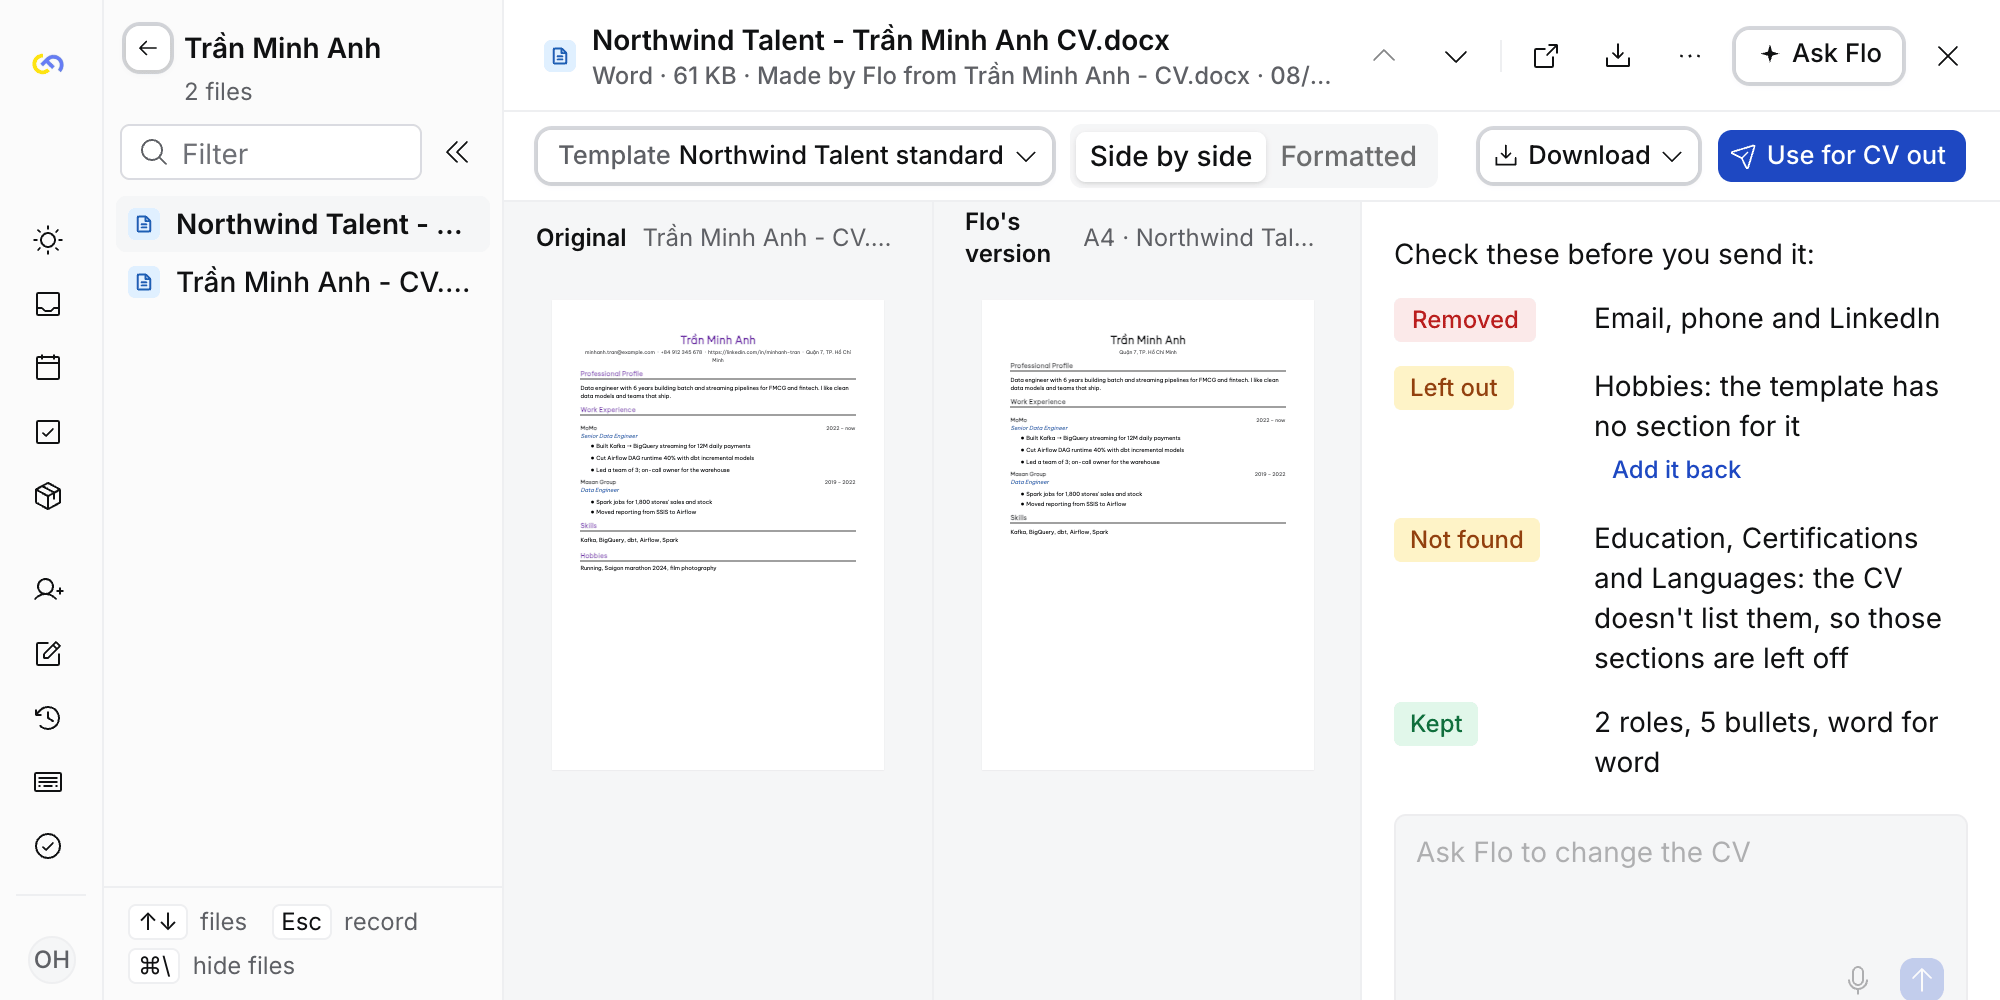Click the Not found status tag
2000x1000 pixels.
pos(1467,540)
